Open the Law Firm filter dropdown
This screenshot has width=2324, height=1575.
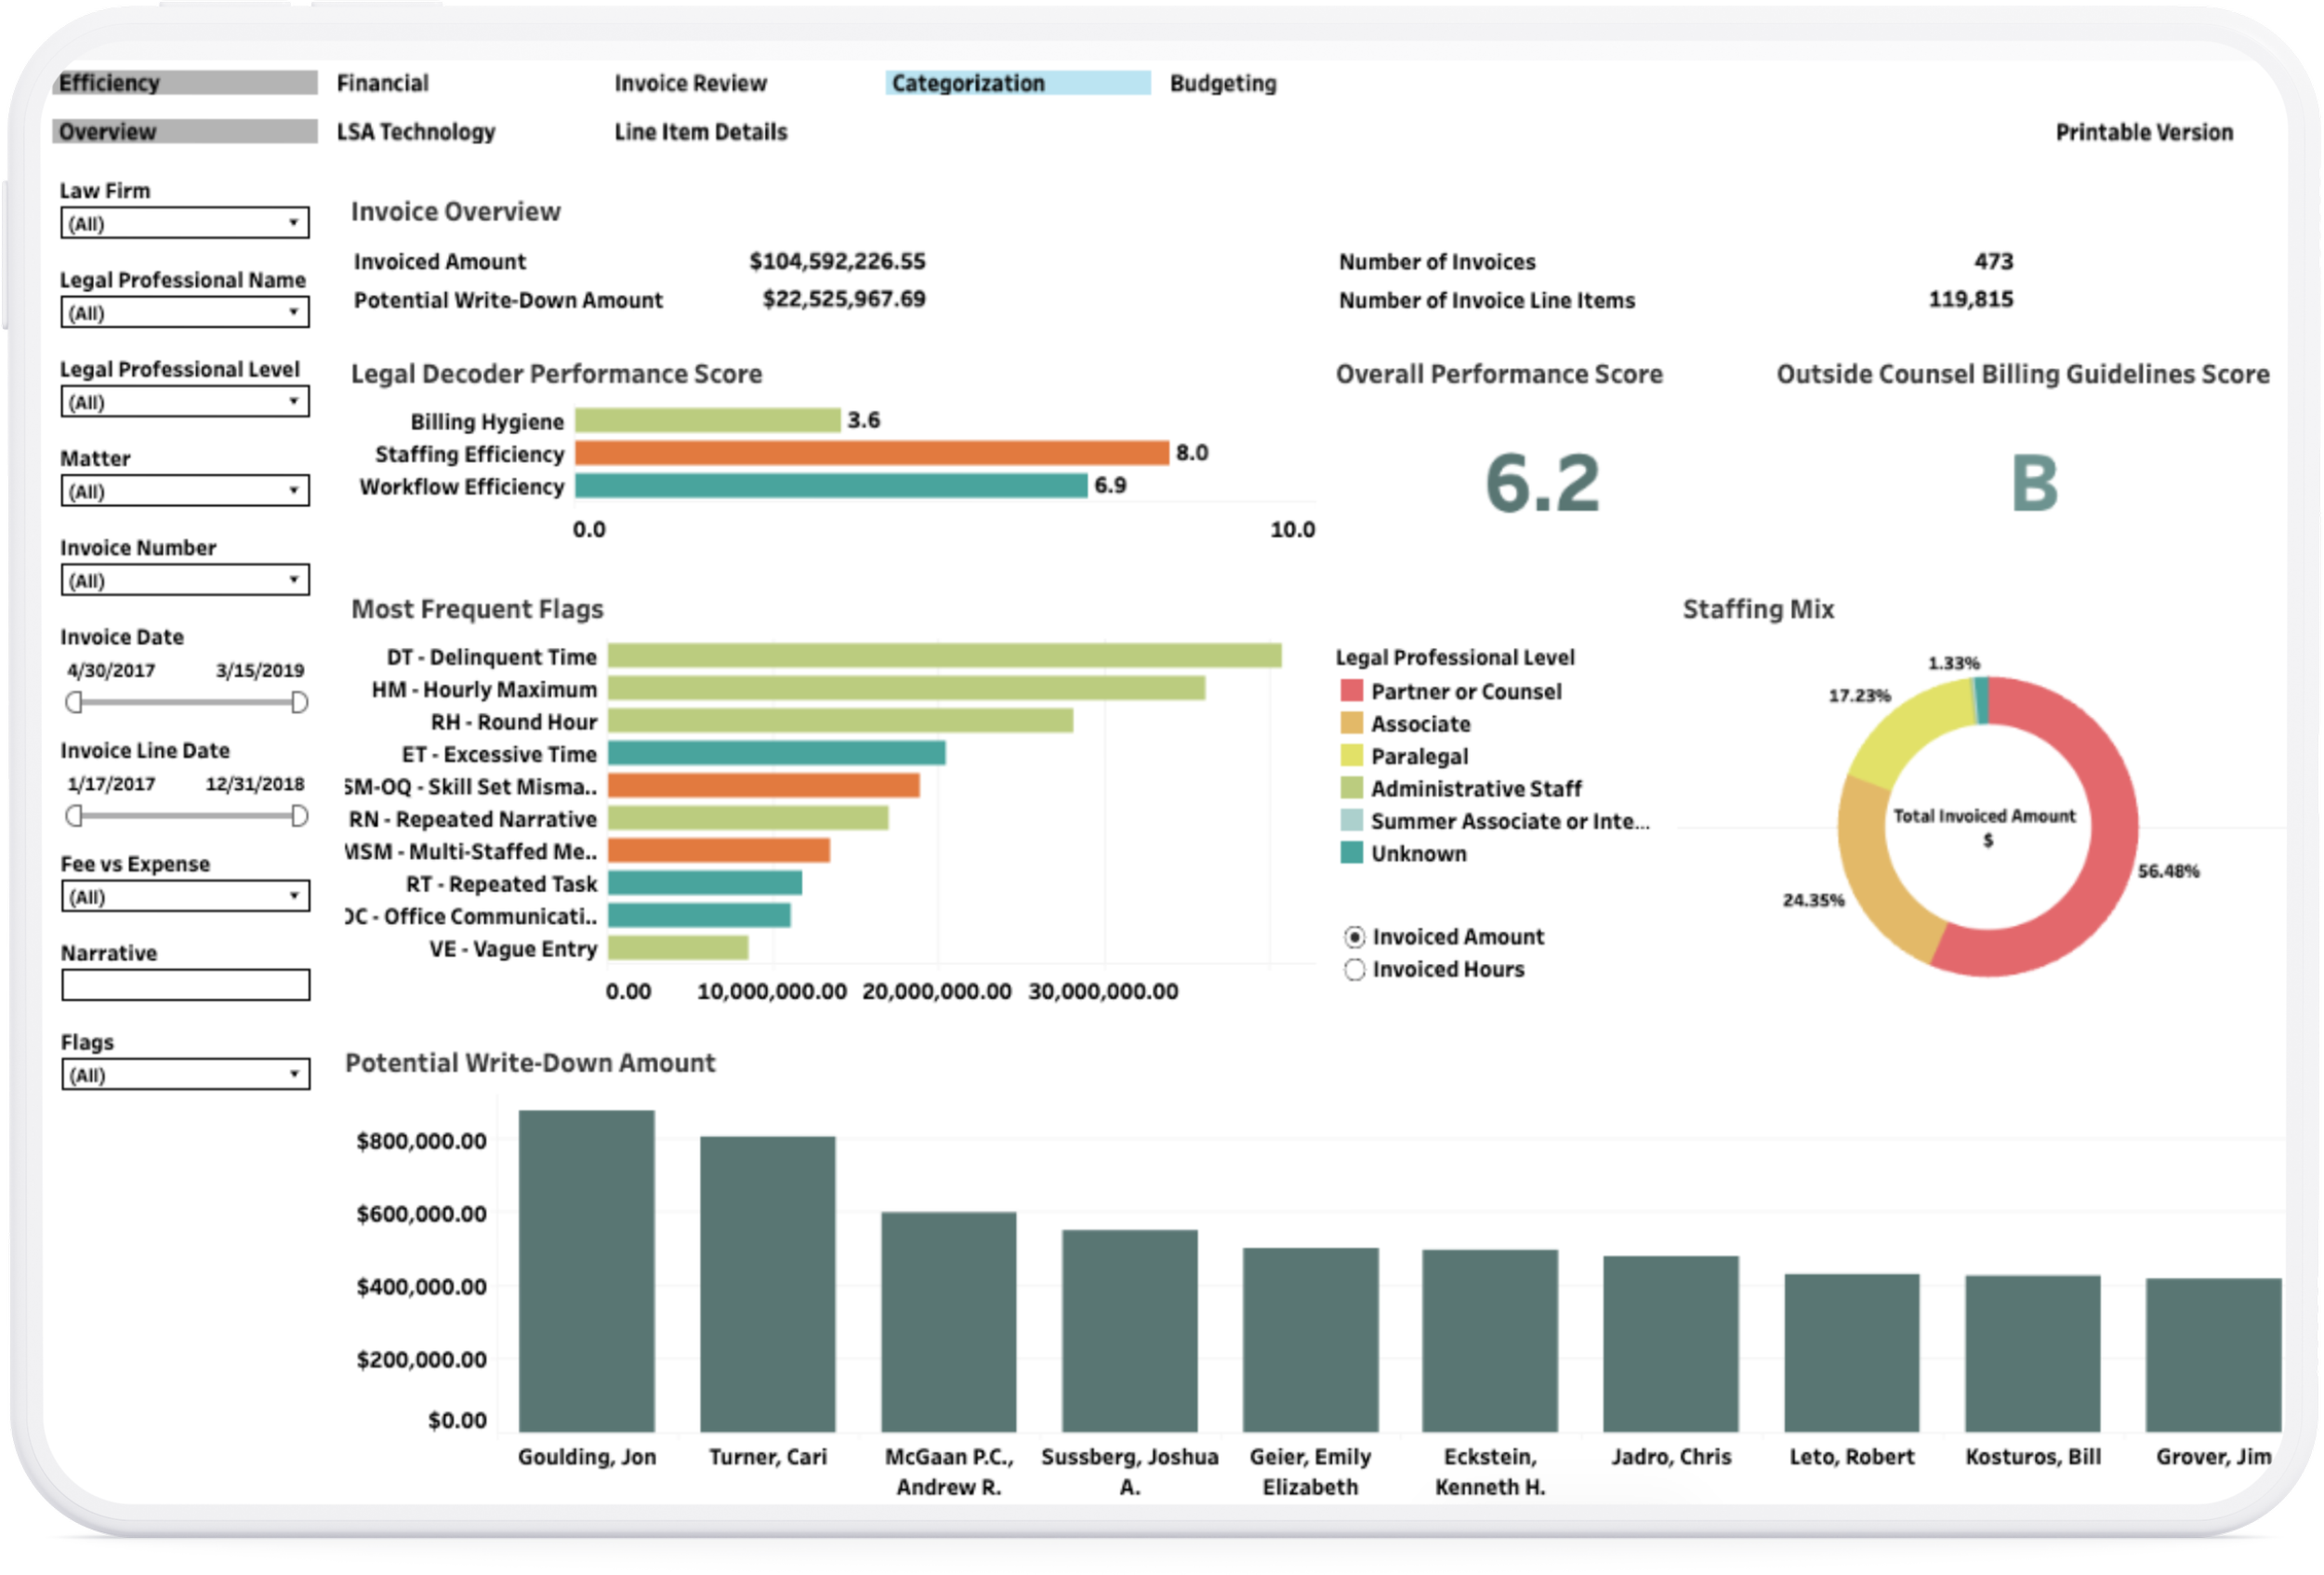185,222
